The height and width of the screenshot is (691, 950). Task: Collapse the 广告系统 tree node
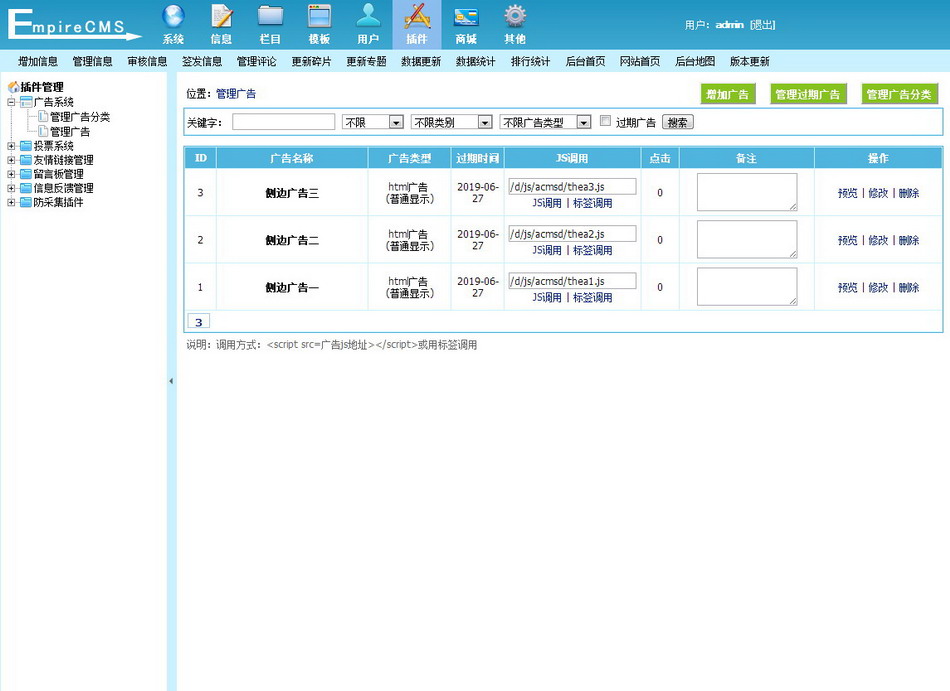pyautogui.click(x=11, y=102)
